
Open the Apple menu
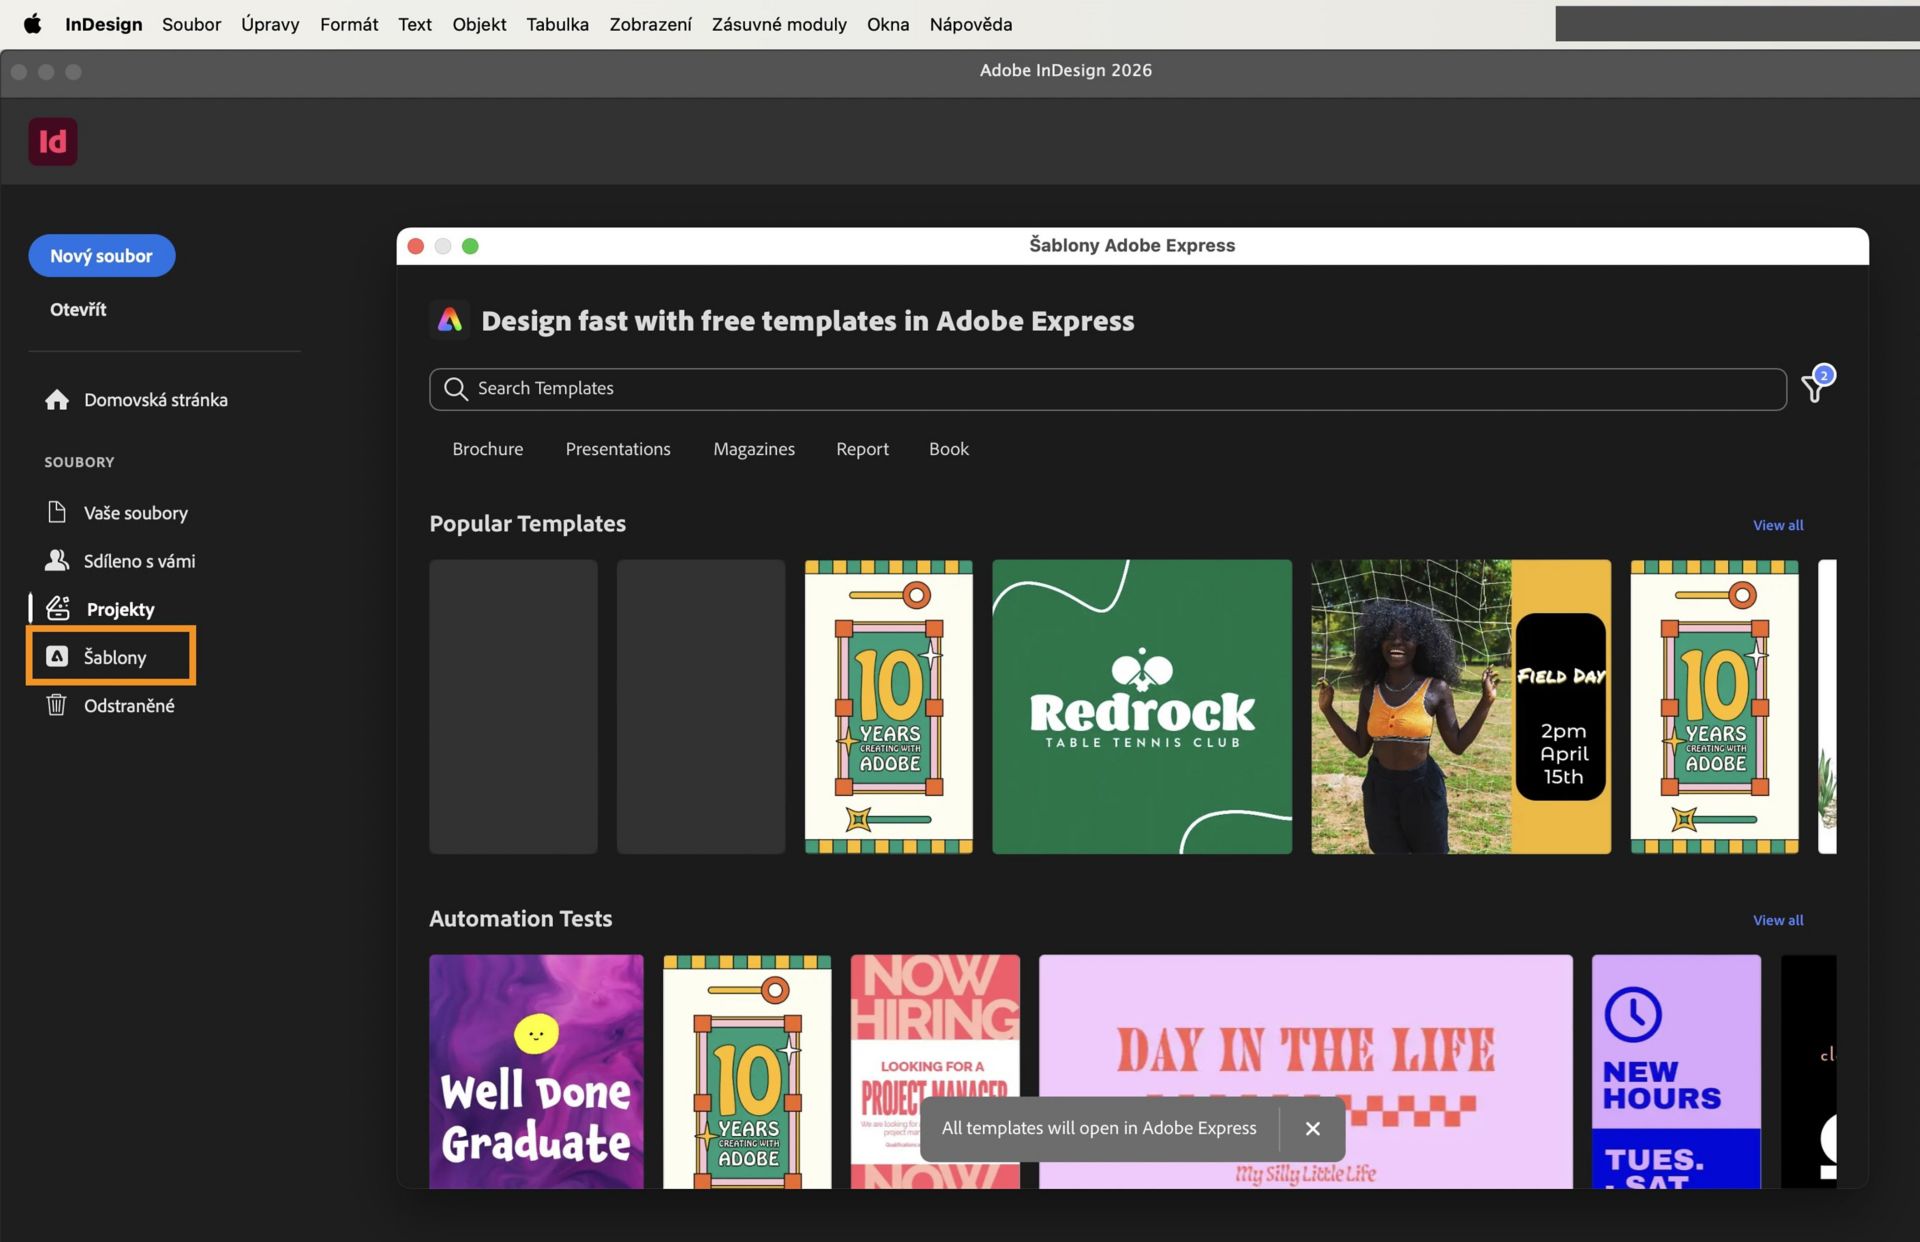coord(32,24)
